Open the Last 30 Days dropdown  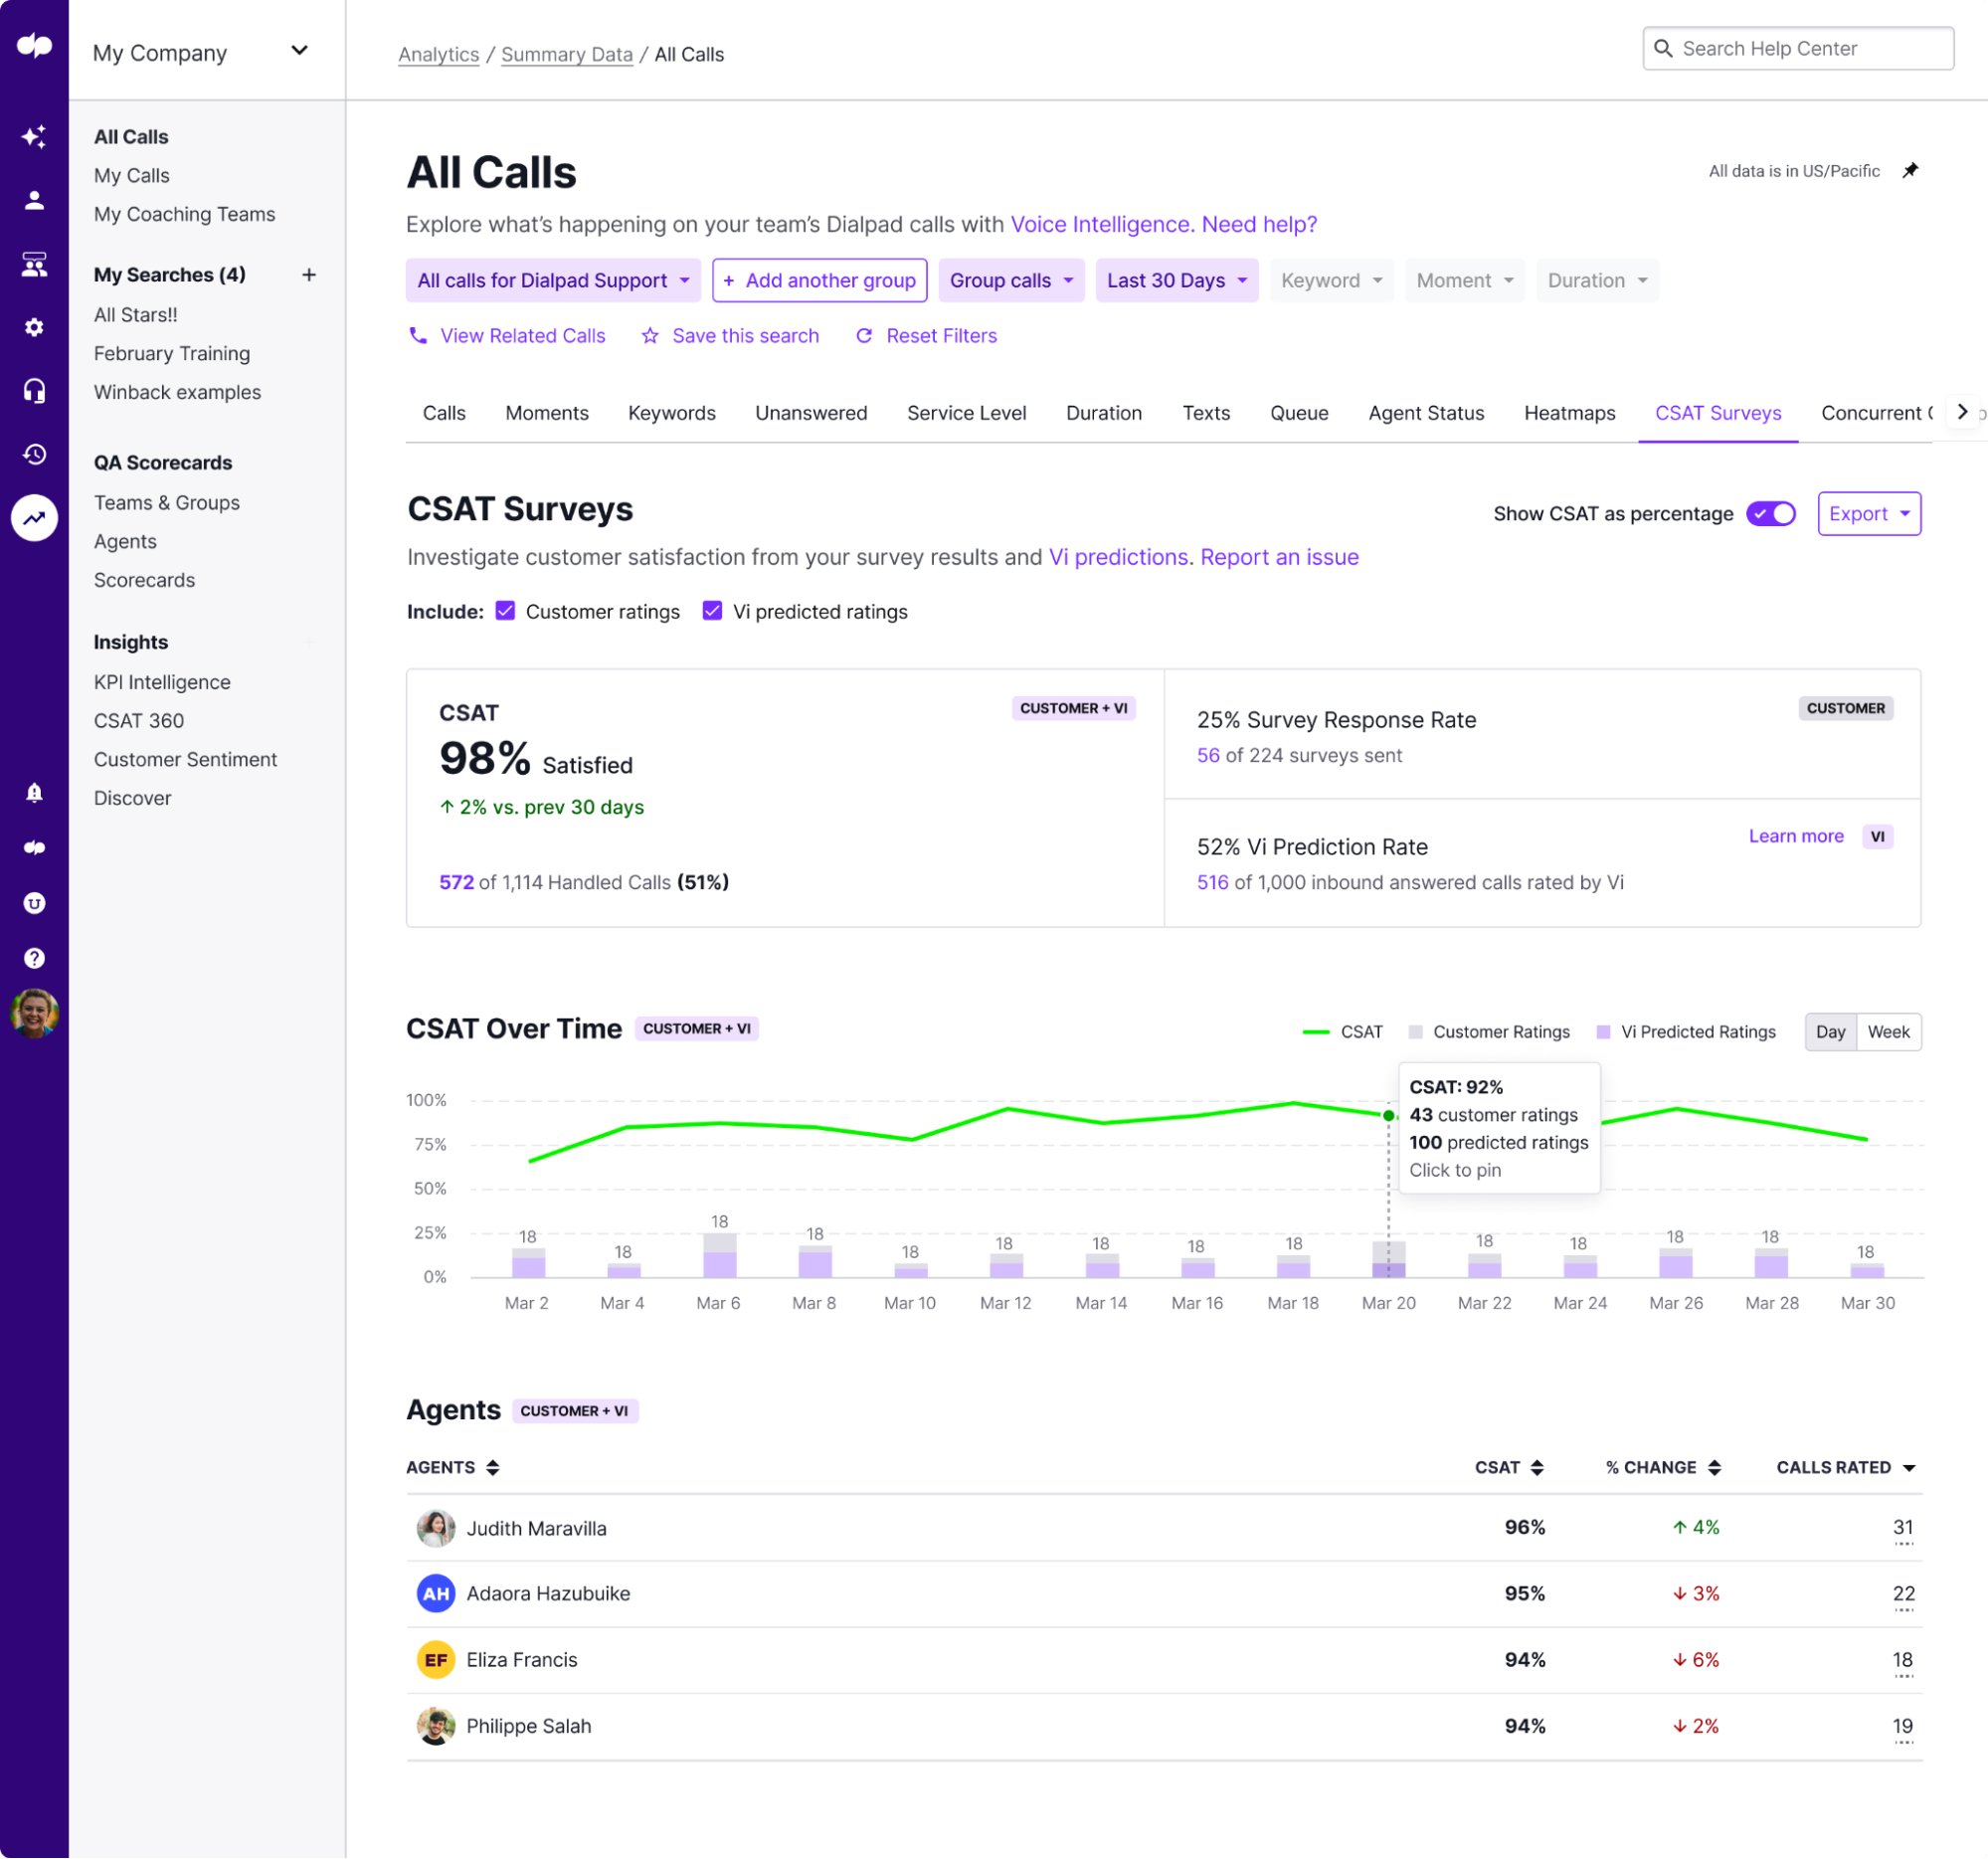tap(1176, 280)
